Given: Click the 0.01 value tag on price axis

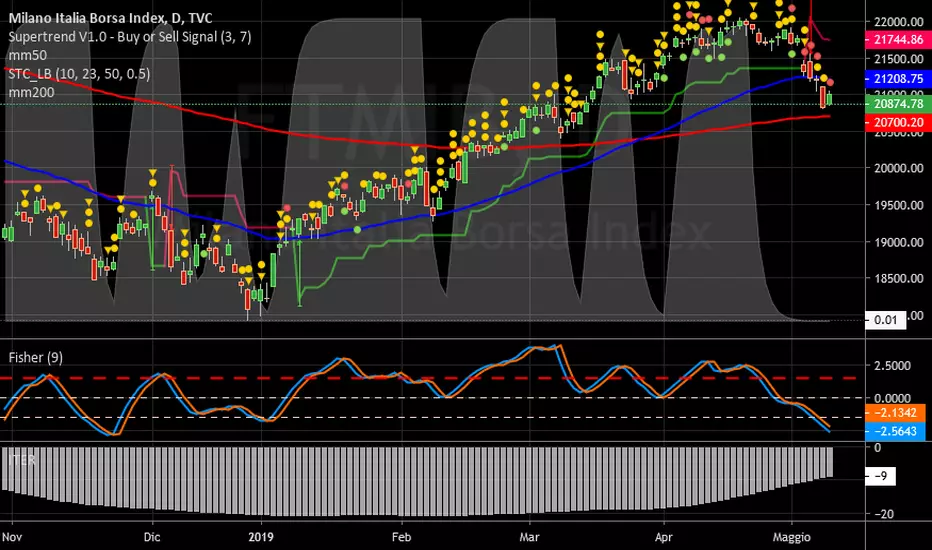Looking at the screenshot, I should click(x=886, y=320).
